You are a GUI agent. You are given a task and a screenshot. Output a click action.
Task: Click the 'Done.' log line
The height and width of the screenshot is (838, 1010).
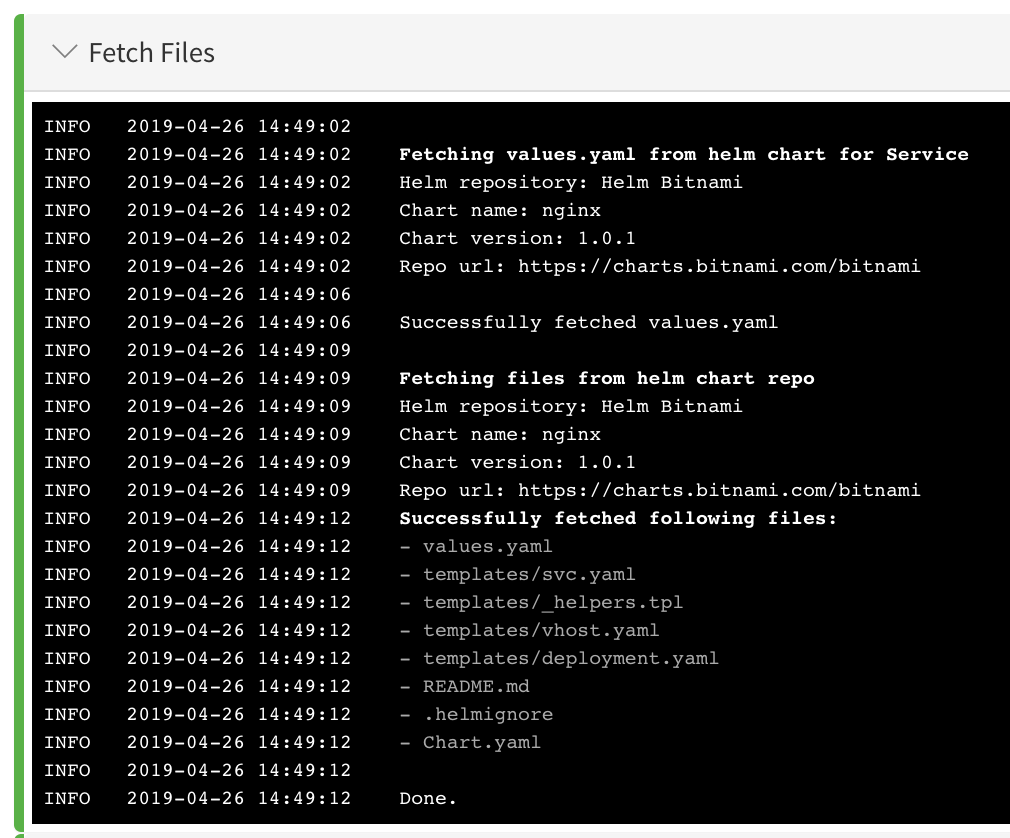[428, 799]
